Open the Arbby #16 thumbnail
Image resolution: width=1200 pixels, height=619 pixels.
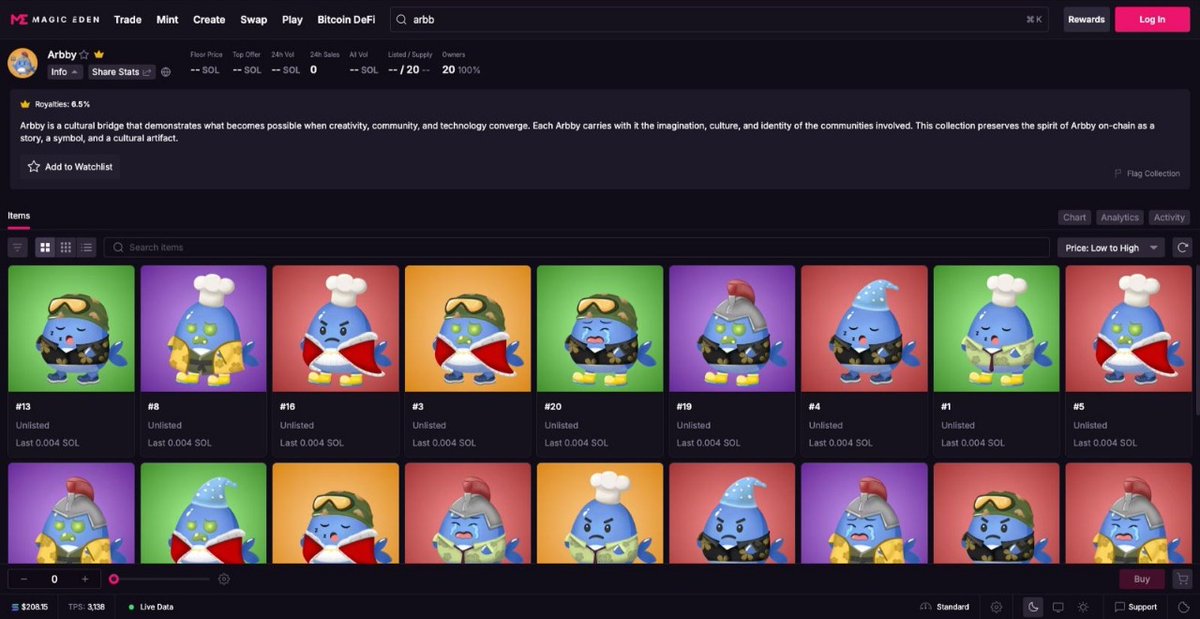click(x=335, y=328)
